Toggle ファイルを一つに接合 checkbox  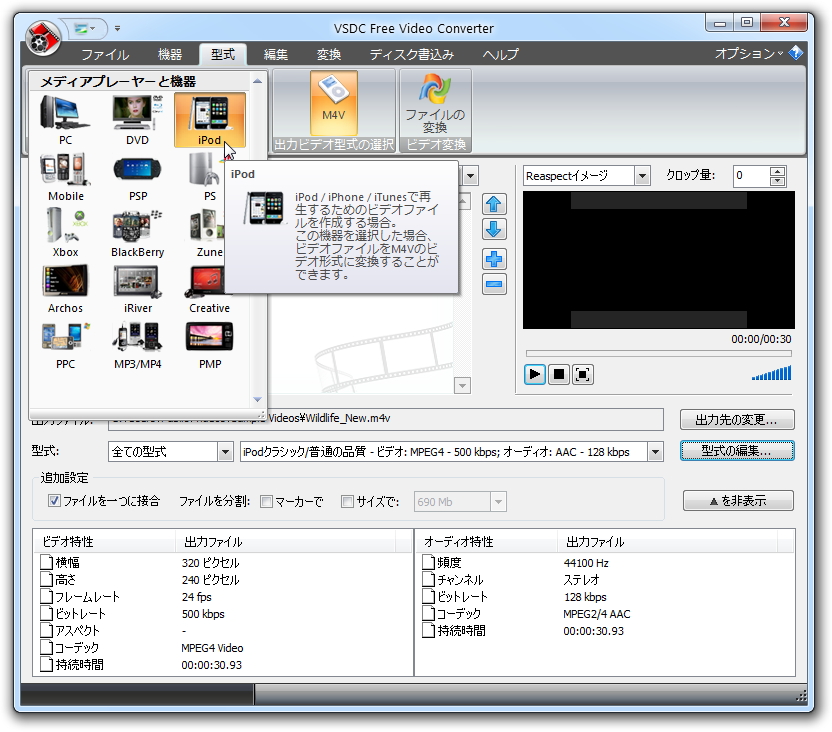pyautogui.click(x=54, y=501)
